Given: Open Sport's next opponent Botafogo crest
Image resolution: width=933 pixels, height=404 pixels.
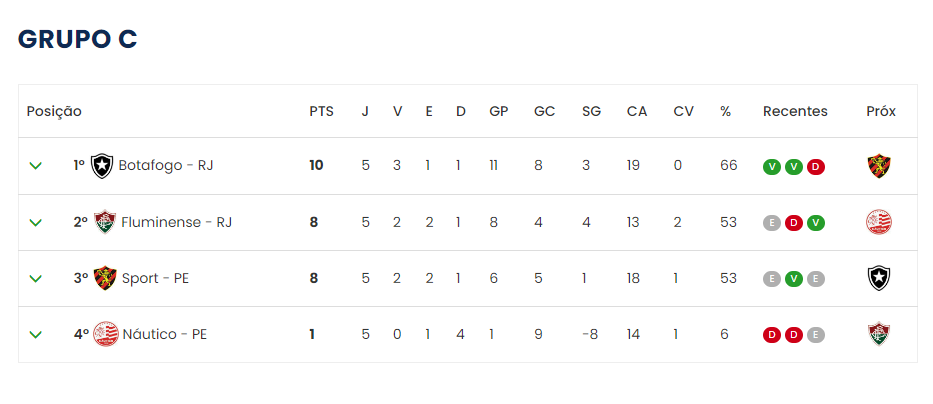Looking at the screenshot, I should pos(879,278).
